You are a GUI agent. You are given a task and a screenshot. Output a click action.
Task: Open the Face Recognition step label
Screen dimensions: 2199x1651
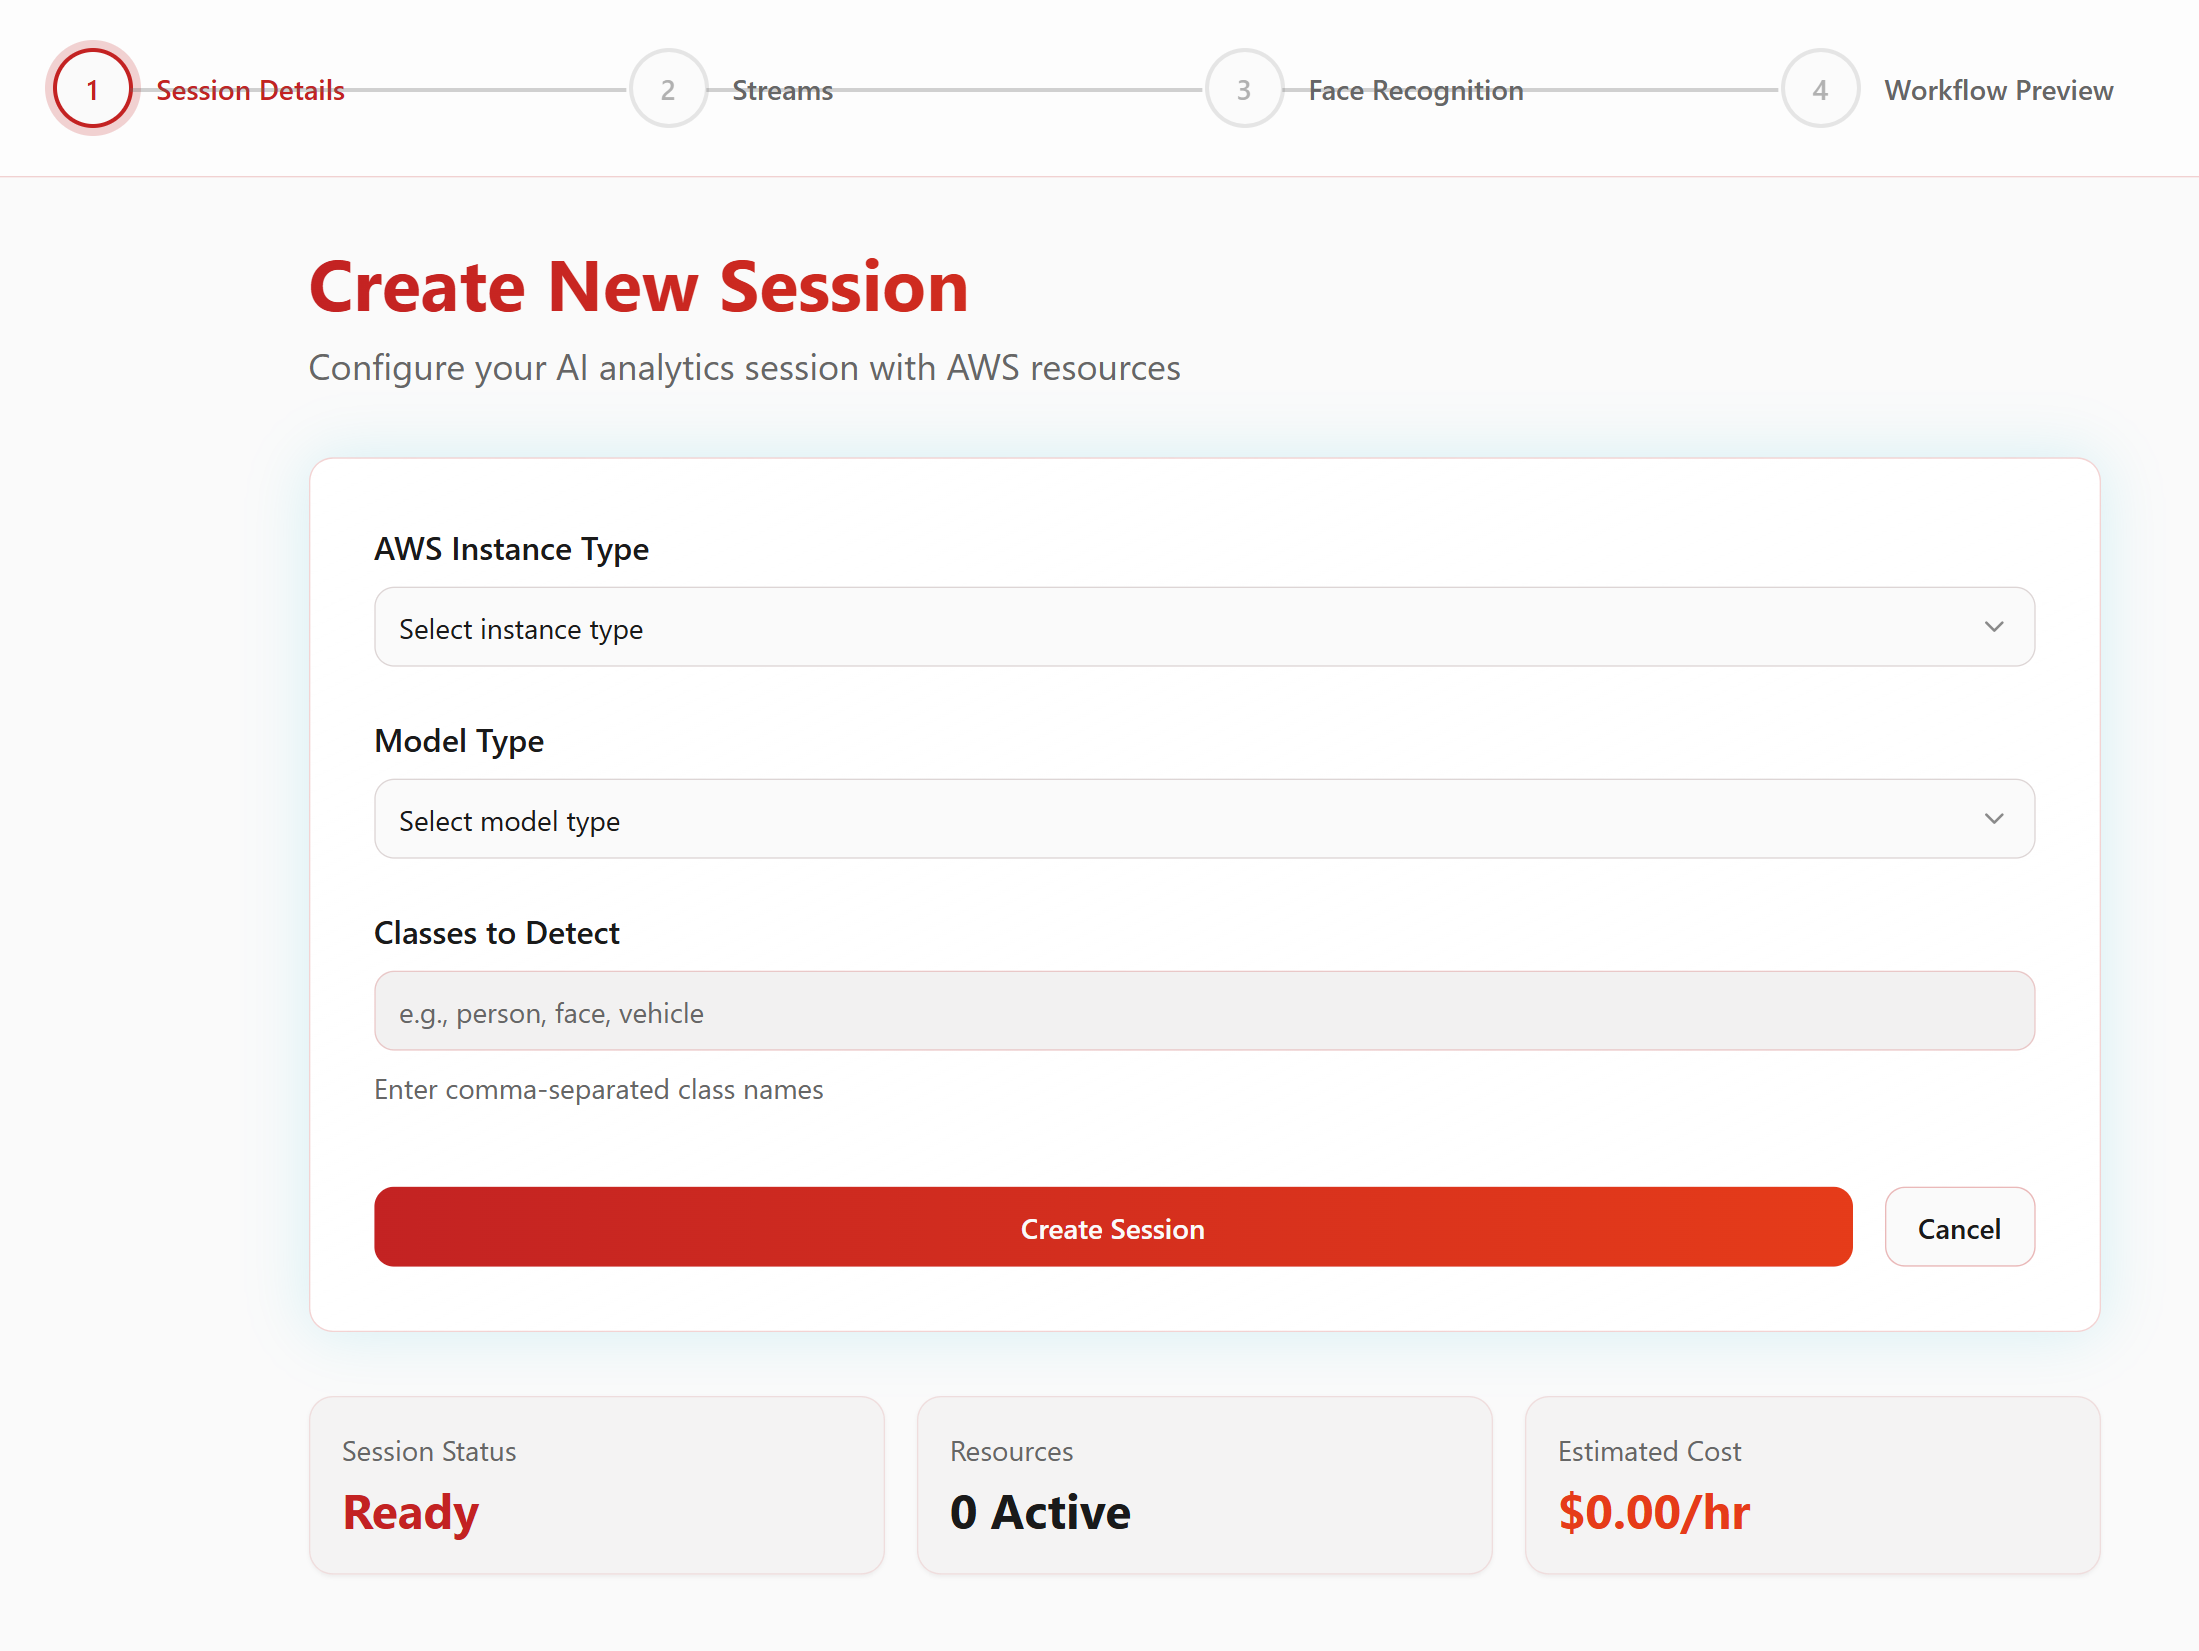[x=1415, y=90]
